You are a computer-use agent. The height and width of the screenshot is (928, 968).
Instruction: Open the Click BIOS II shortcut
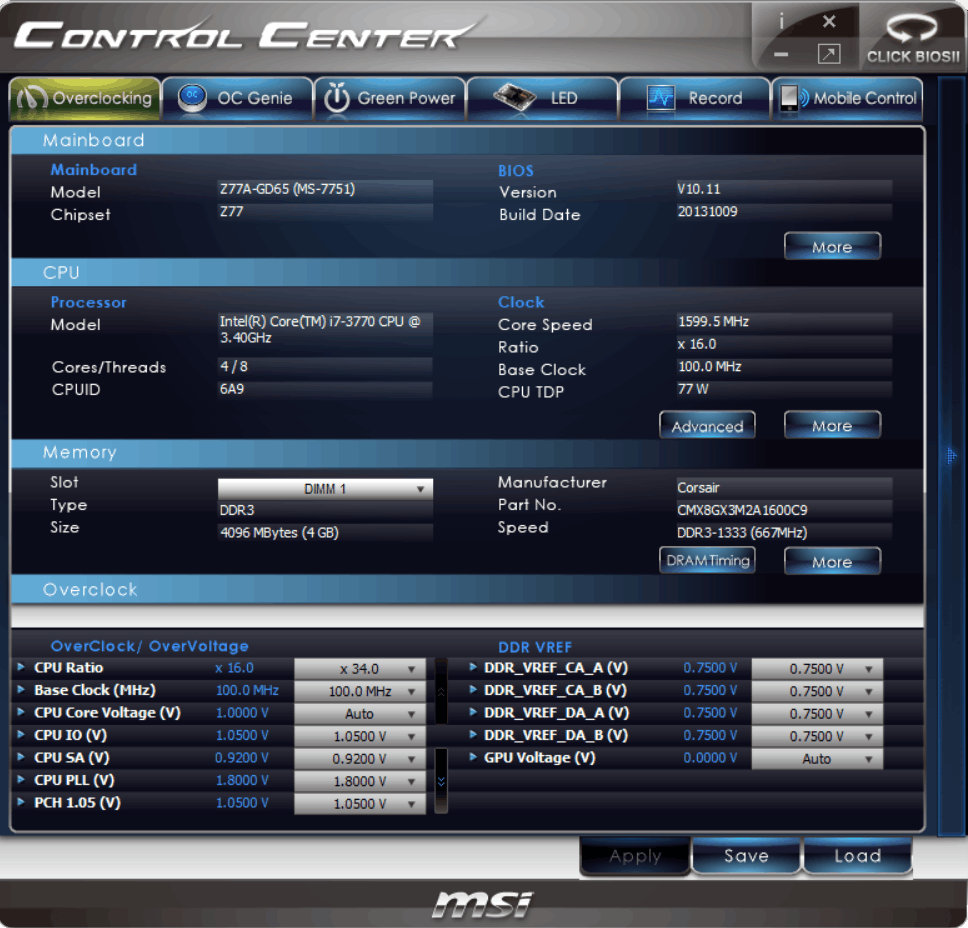[x=912, y=37]
